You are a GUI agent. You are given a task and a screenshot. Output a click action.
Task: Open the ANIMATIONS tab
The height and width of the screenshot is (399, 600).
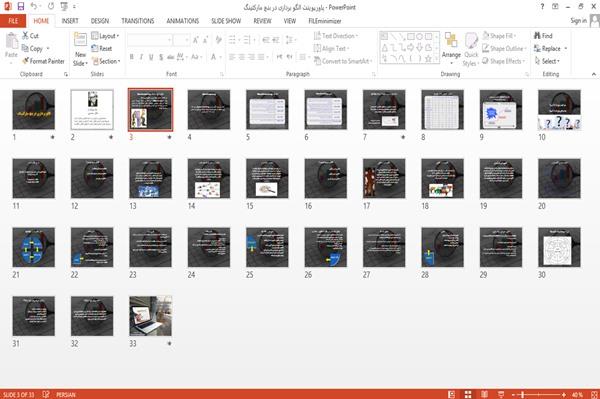tap(183, 21)
